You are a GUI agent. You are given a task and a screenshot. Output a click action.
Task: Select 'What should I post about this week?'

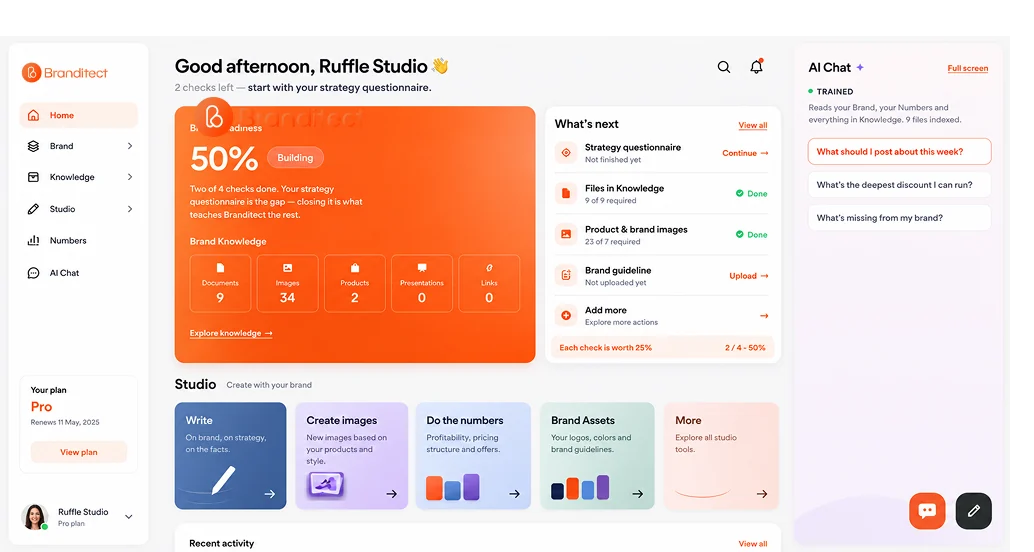(899, 152)
